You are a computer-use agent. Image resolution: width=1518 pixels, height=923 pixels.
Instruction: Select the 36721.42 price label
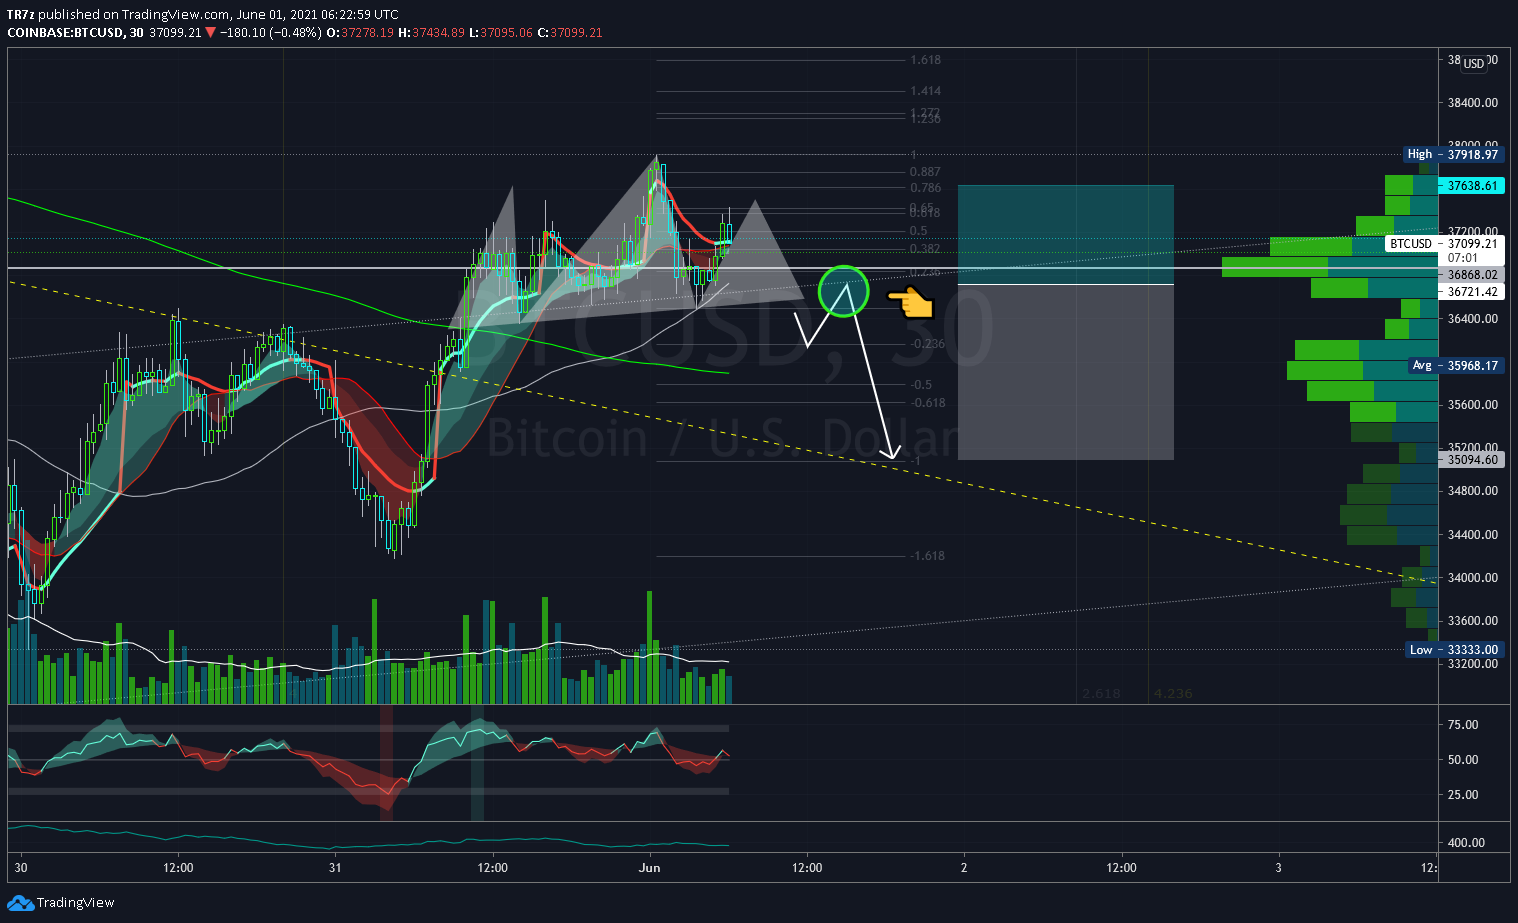click(1471, 292)
